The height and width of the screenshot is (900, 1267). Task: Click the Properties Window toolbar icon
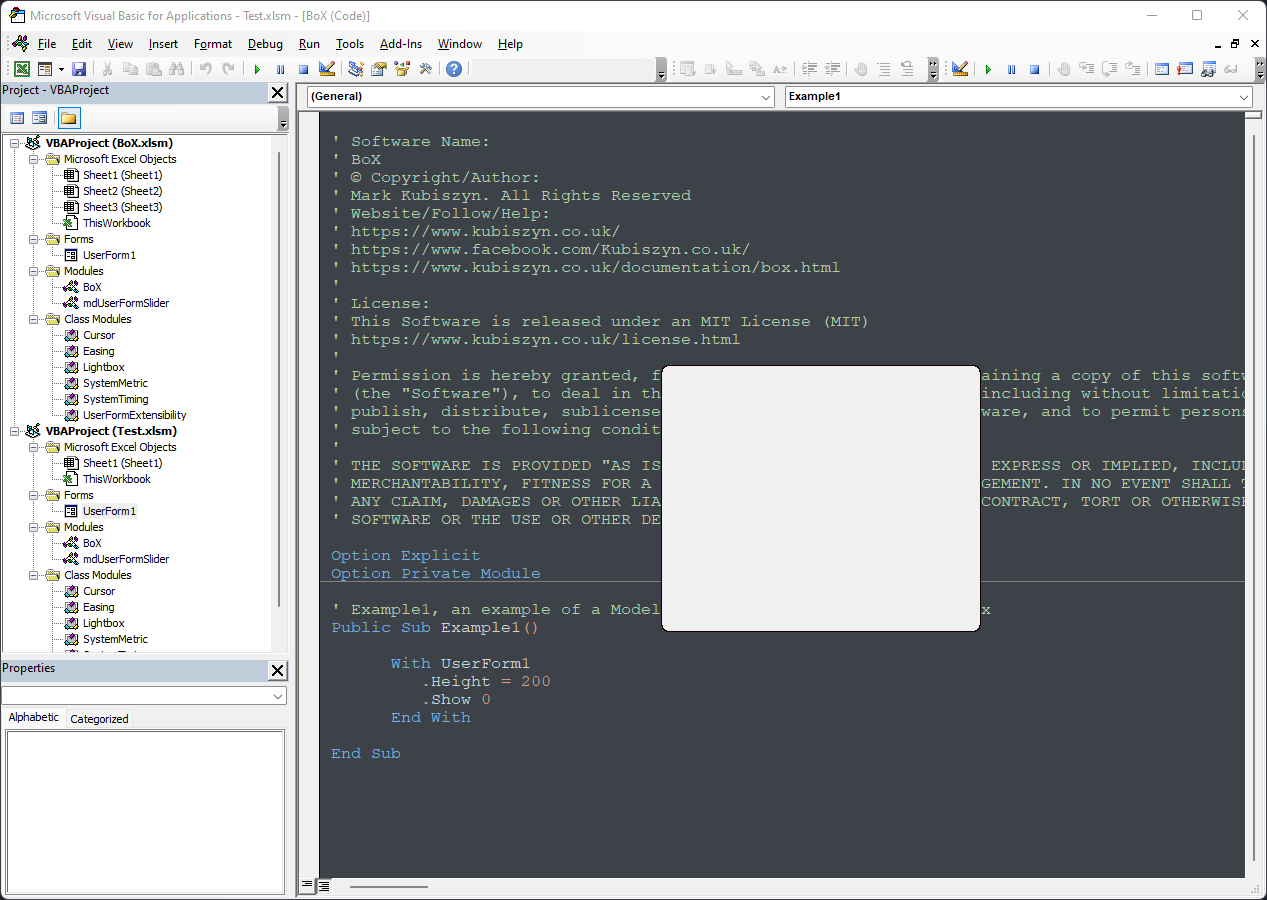tap(379, 69)
